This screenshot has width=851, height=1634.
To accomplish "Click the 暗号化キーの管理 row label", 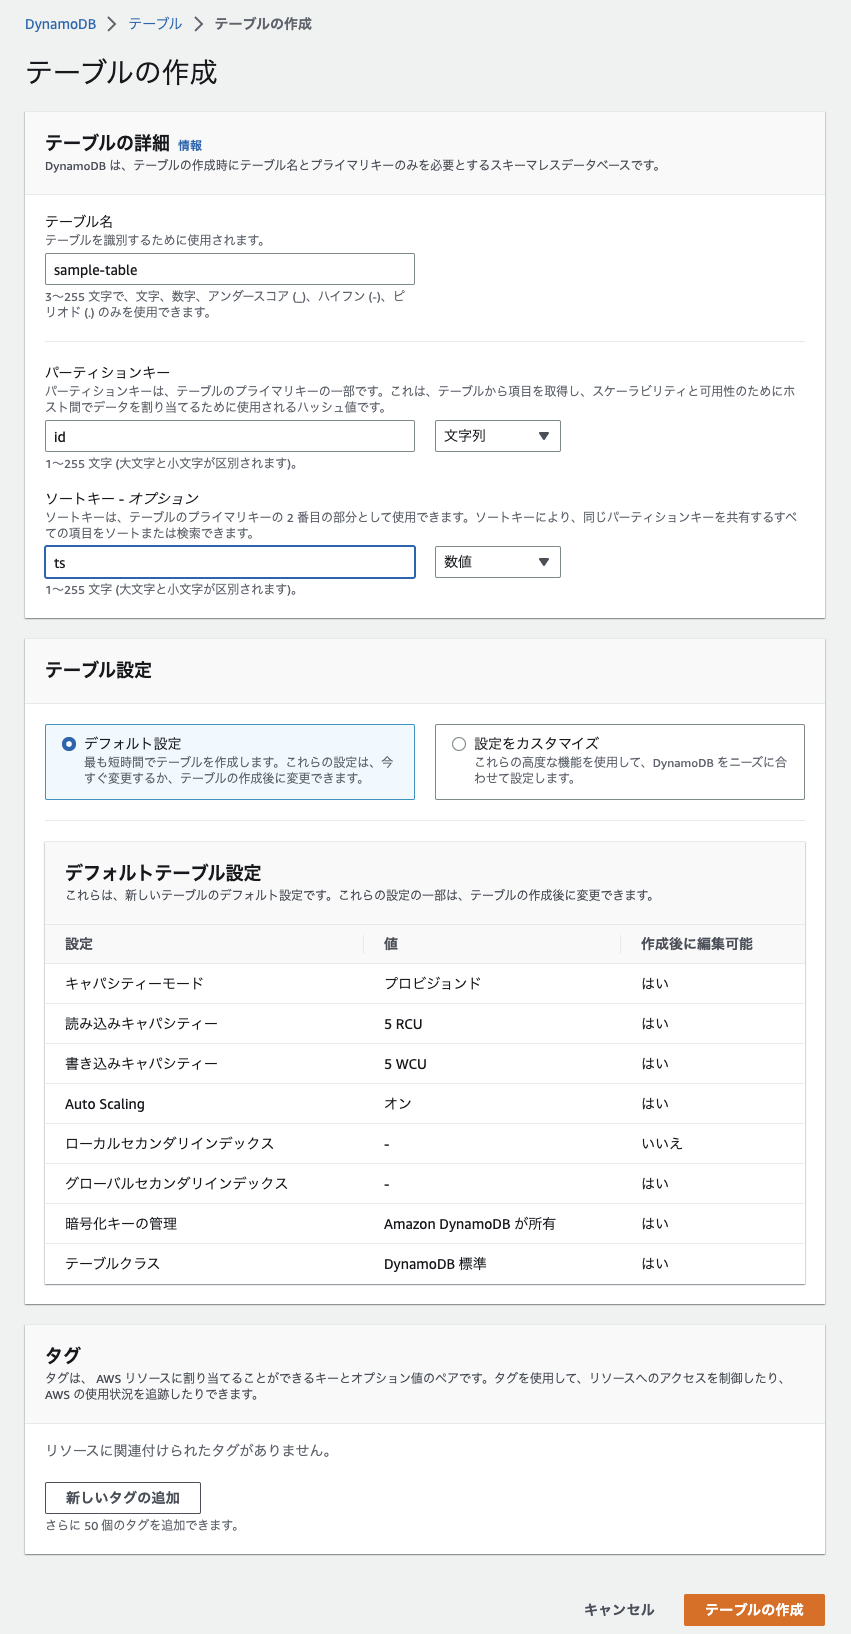I will pyautogui.click(x=121, y=1224).
